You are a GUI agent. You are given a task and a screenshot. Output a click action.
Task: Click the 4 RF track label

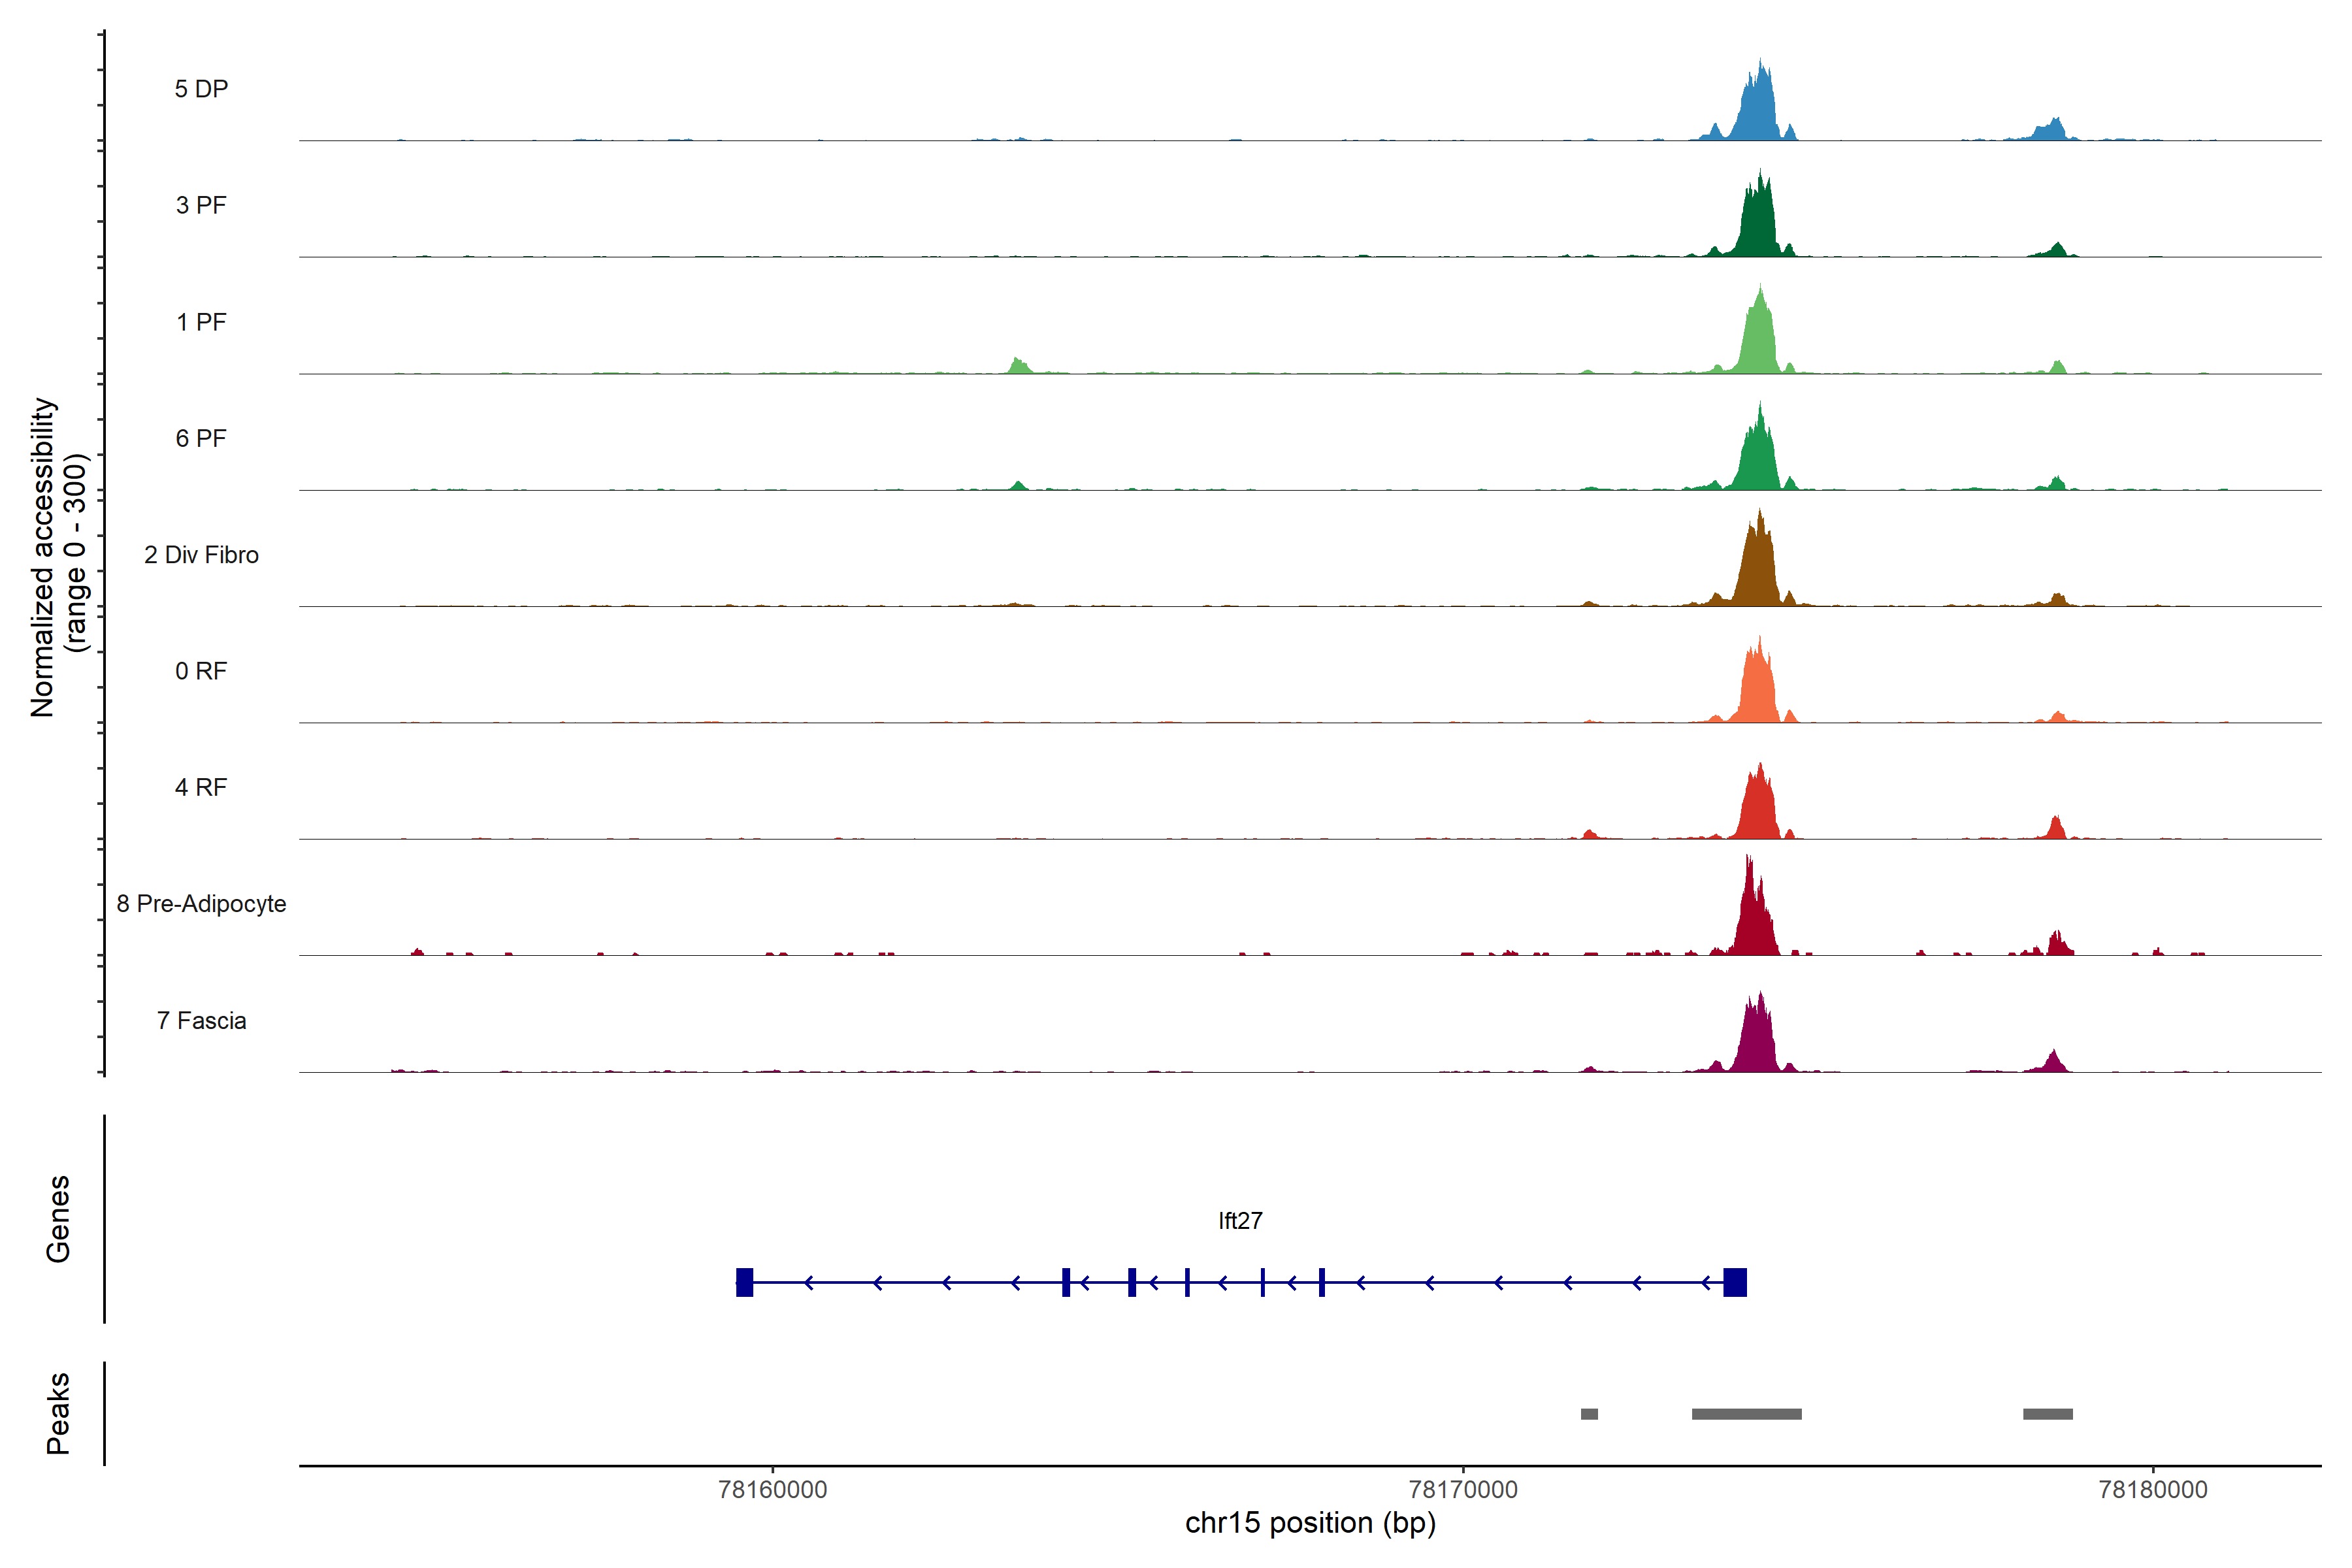[x=201, y=787]
